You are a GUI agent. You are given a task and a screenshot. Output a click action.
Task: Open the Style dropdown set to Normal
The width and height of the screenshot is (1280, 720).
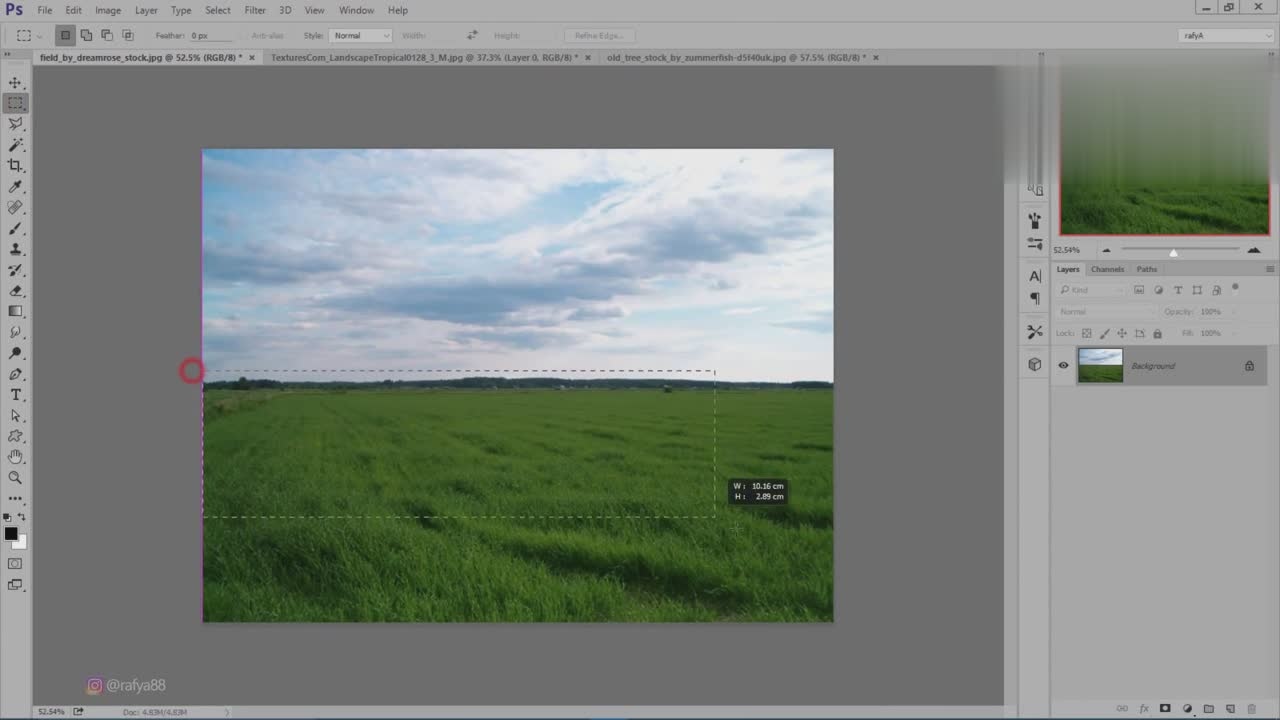360,35
